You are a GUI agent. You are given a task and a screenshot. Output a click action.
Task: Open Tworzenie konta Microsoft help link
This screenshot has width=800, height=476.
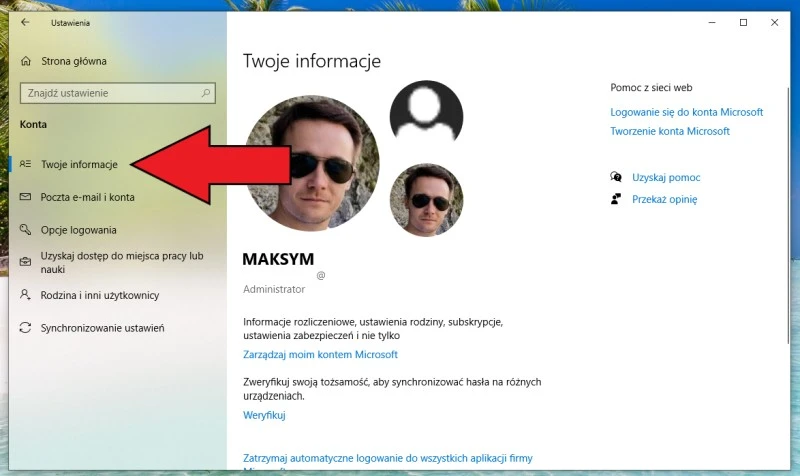point(670,131)
